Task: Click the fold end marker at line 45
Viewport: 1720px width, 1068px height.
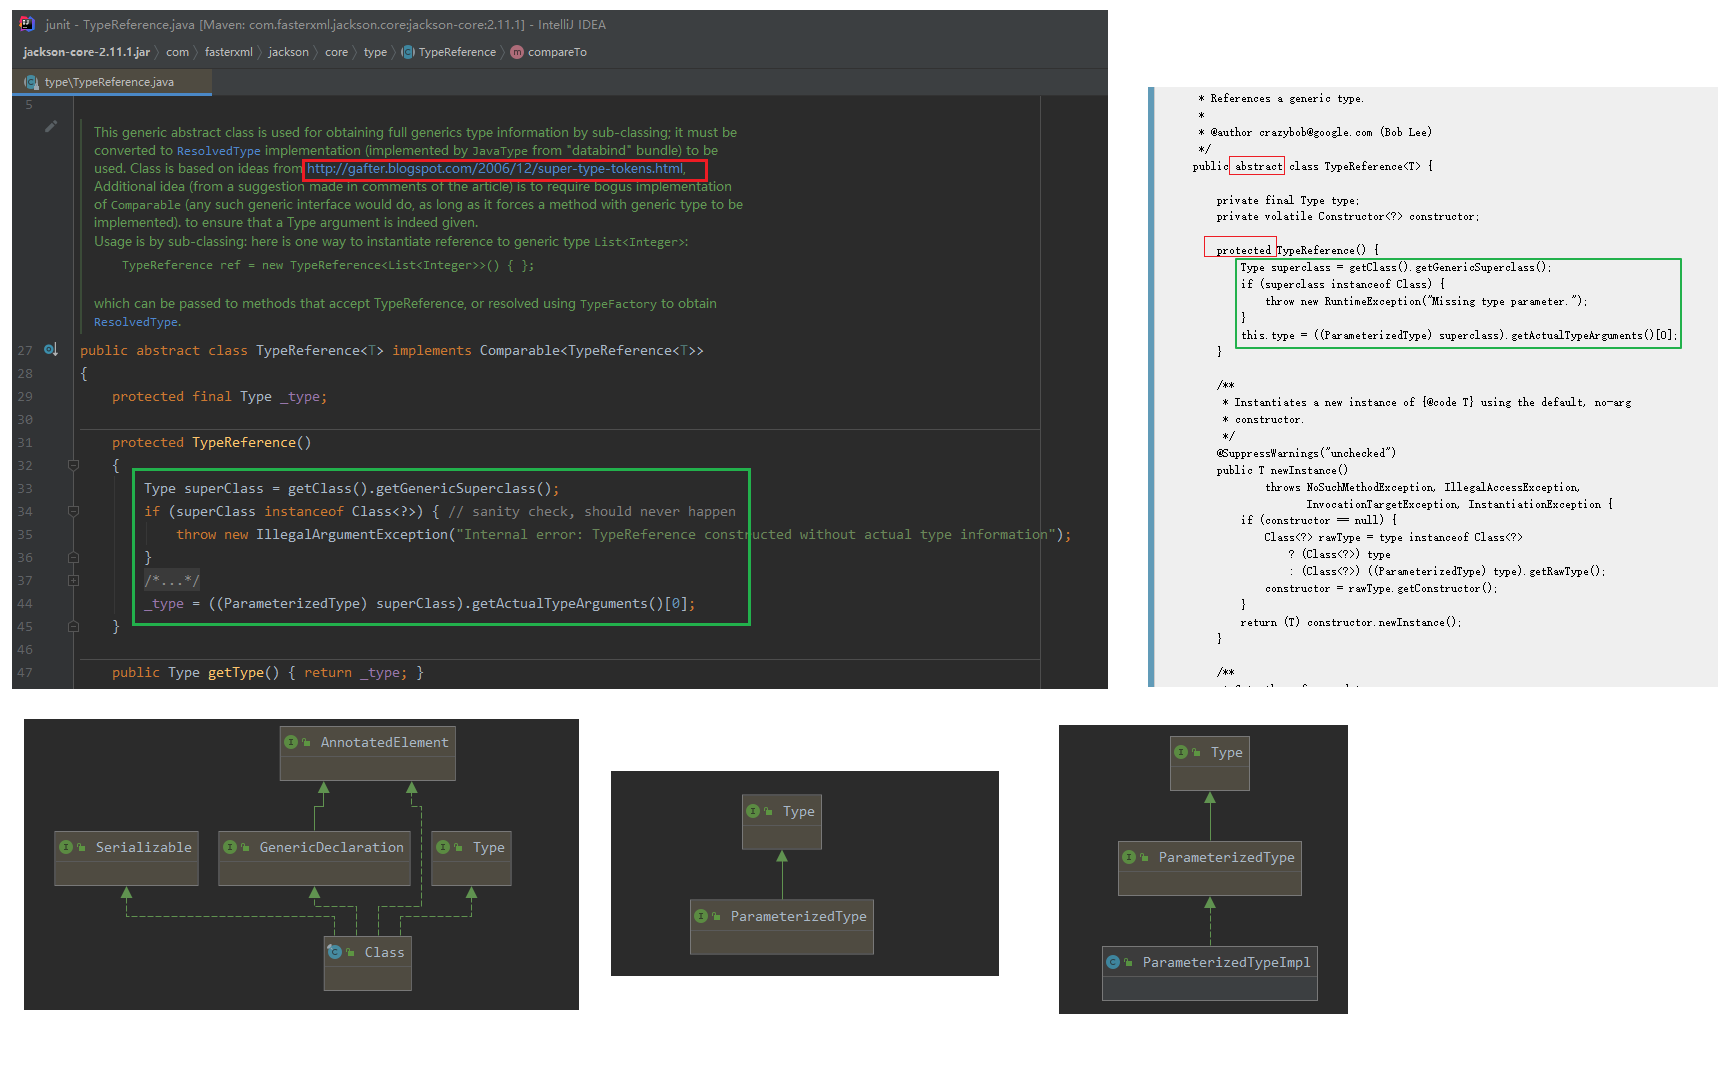Action: click(x=73, y=626)
